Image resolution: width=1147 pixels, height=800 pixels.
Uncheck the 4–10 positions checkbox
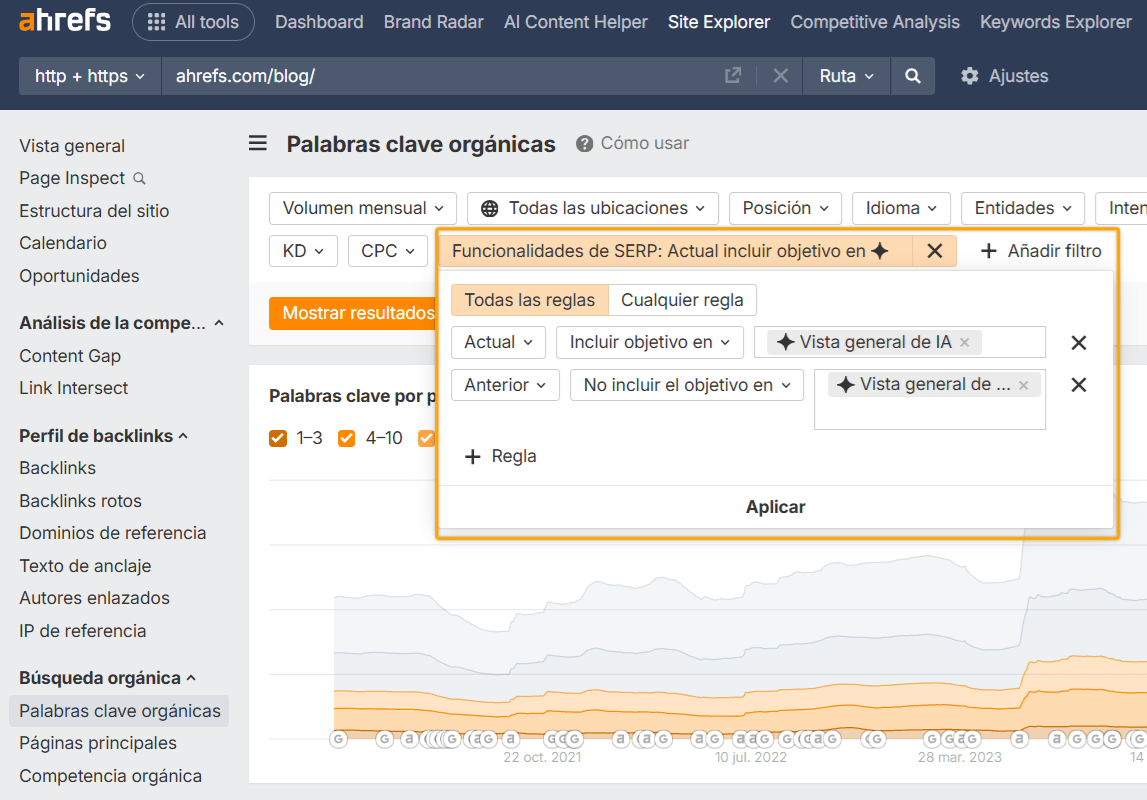[346, 438]
